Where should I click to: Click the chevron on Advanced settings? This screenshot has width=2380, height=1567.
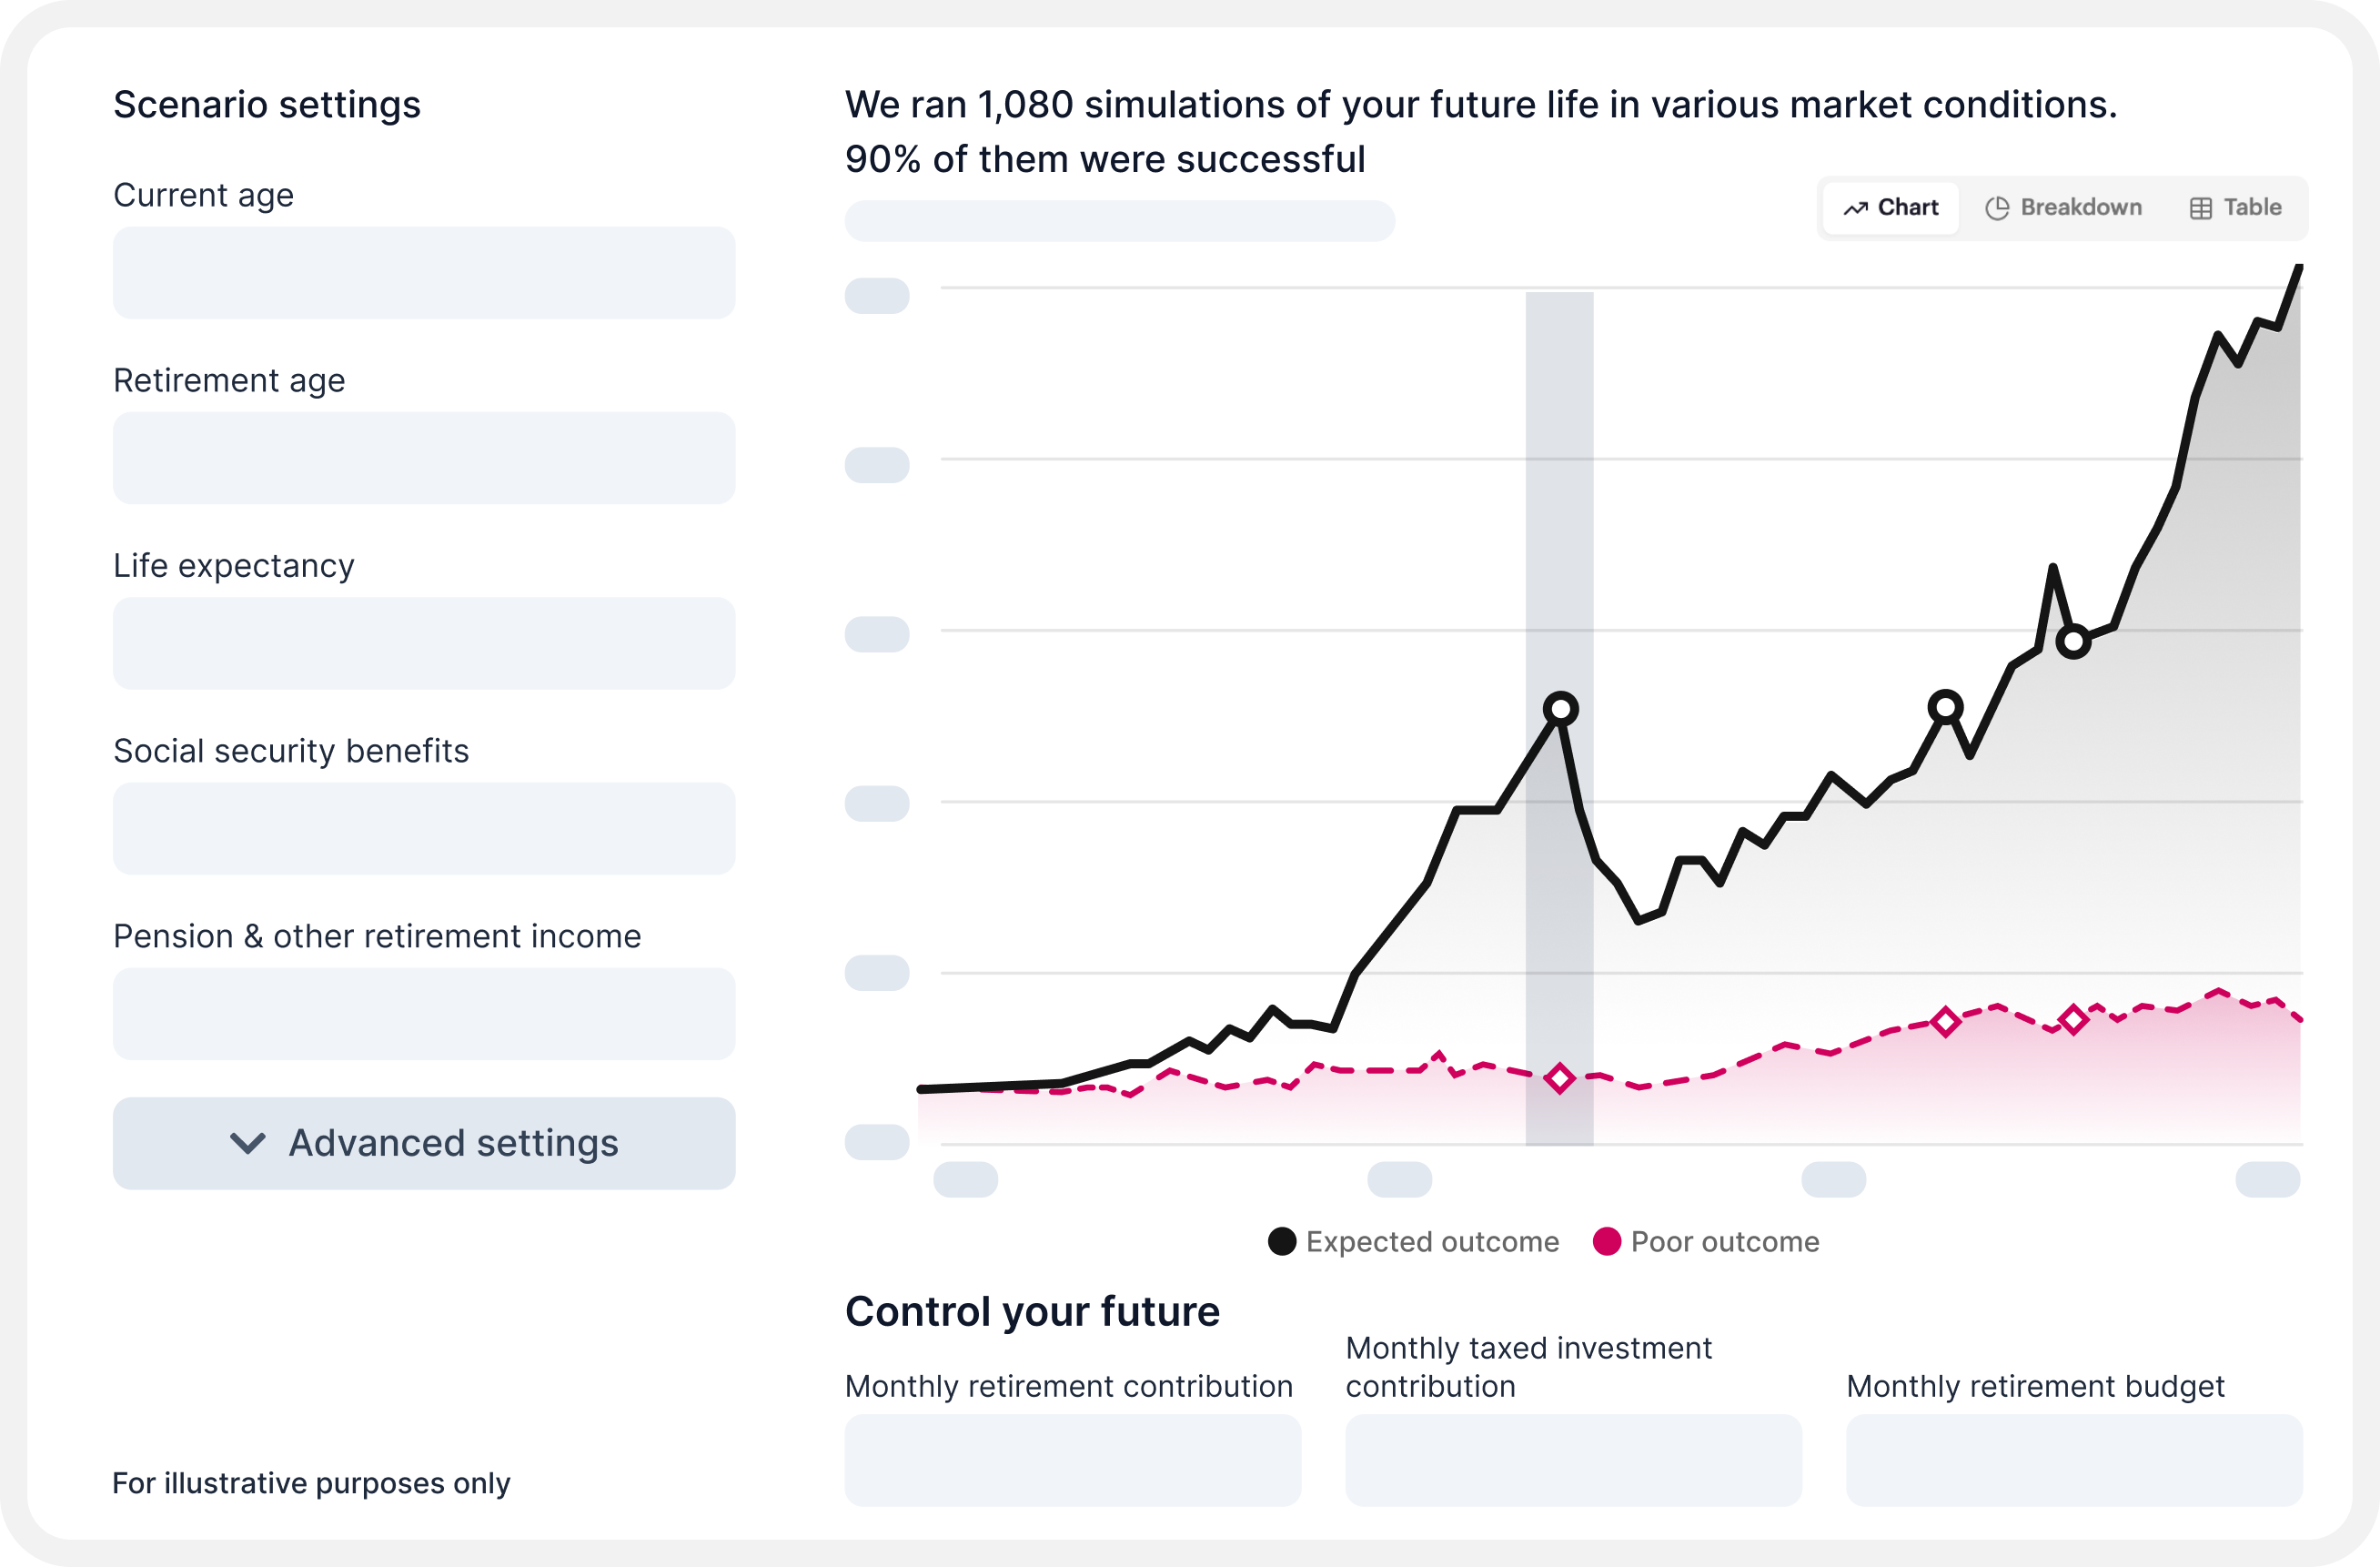tap(248, 1143)
